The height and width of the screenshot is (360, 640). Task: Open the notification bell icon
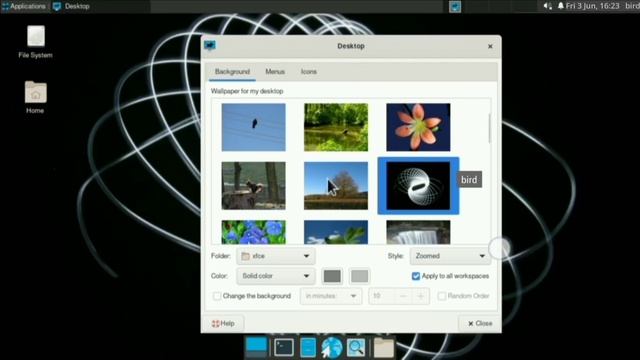[x=561, y=6]
